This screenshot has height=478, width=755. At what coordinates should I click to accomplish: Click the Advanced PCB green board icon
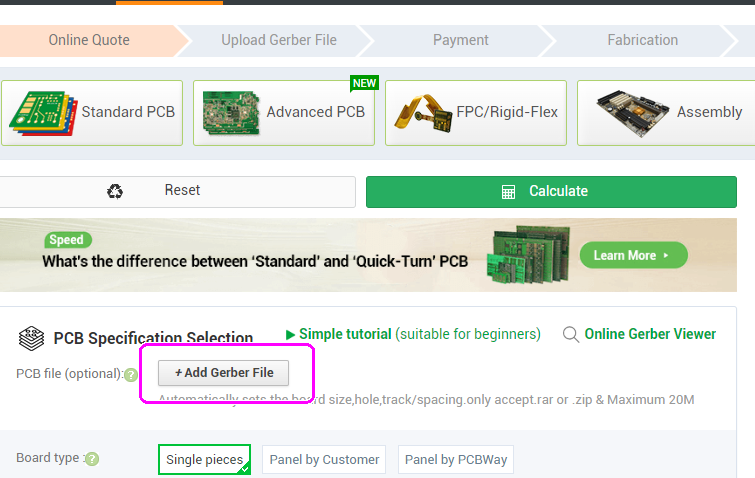tap(231, 113)
